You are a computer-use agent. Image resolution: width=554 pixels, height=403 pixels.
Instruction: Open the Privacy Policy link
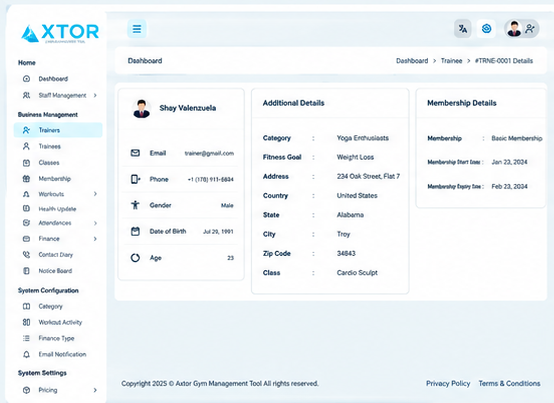[448, 384]
